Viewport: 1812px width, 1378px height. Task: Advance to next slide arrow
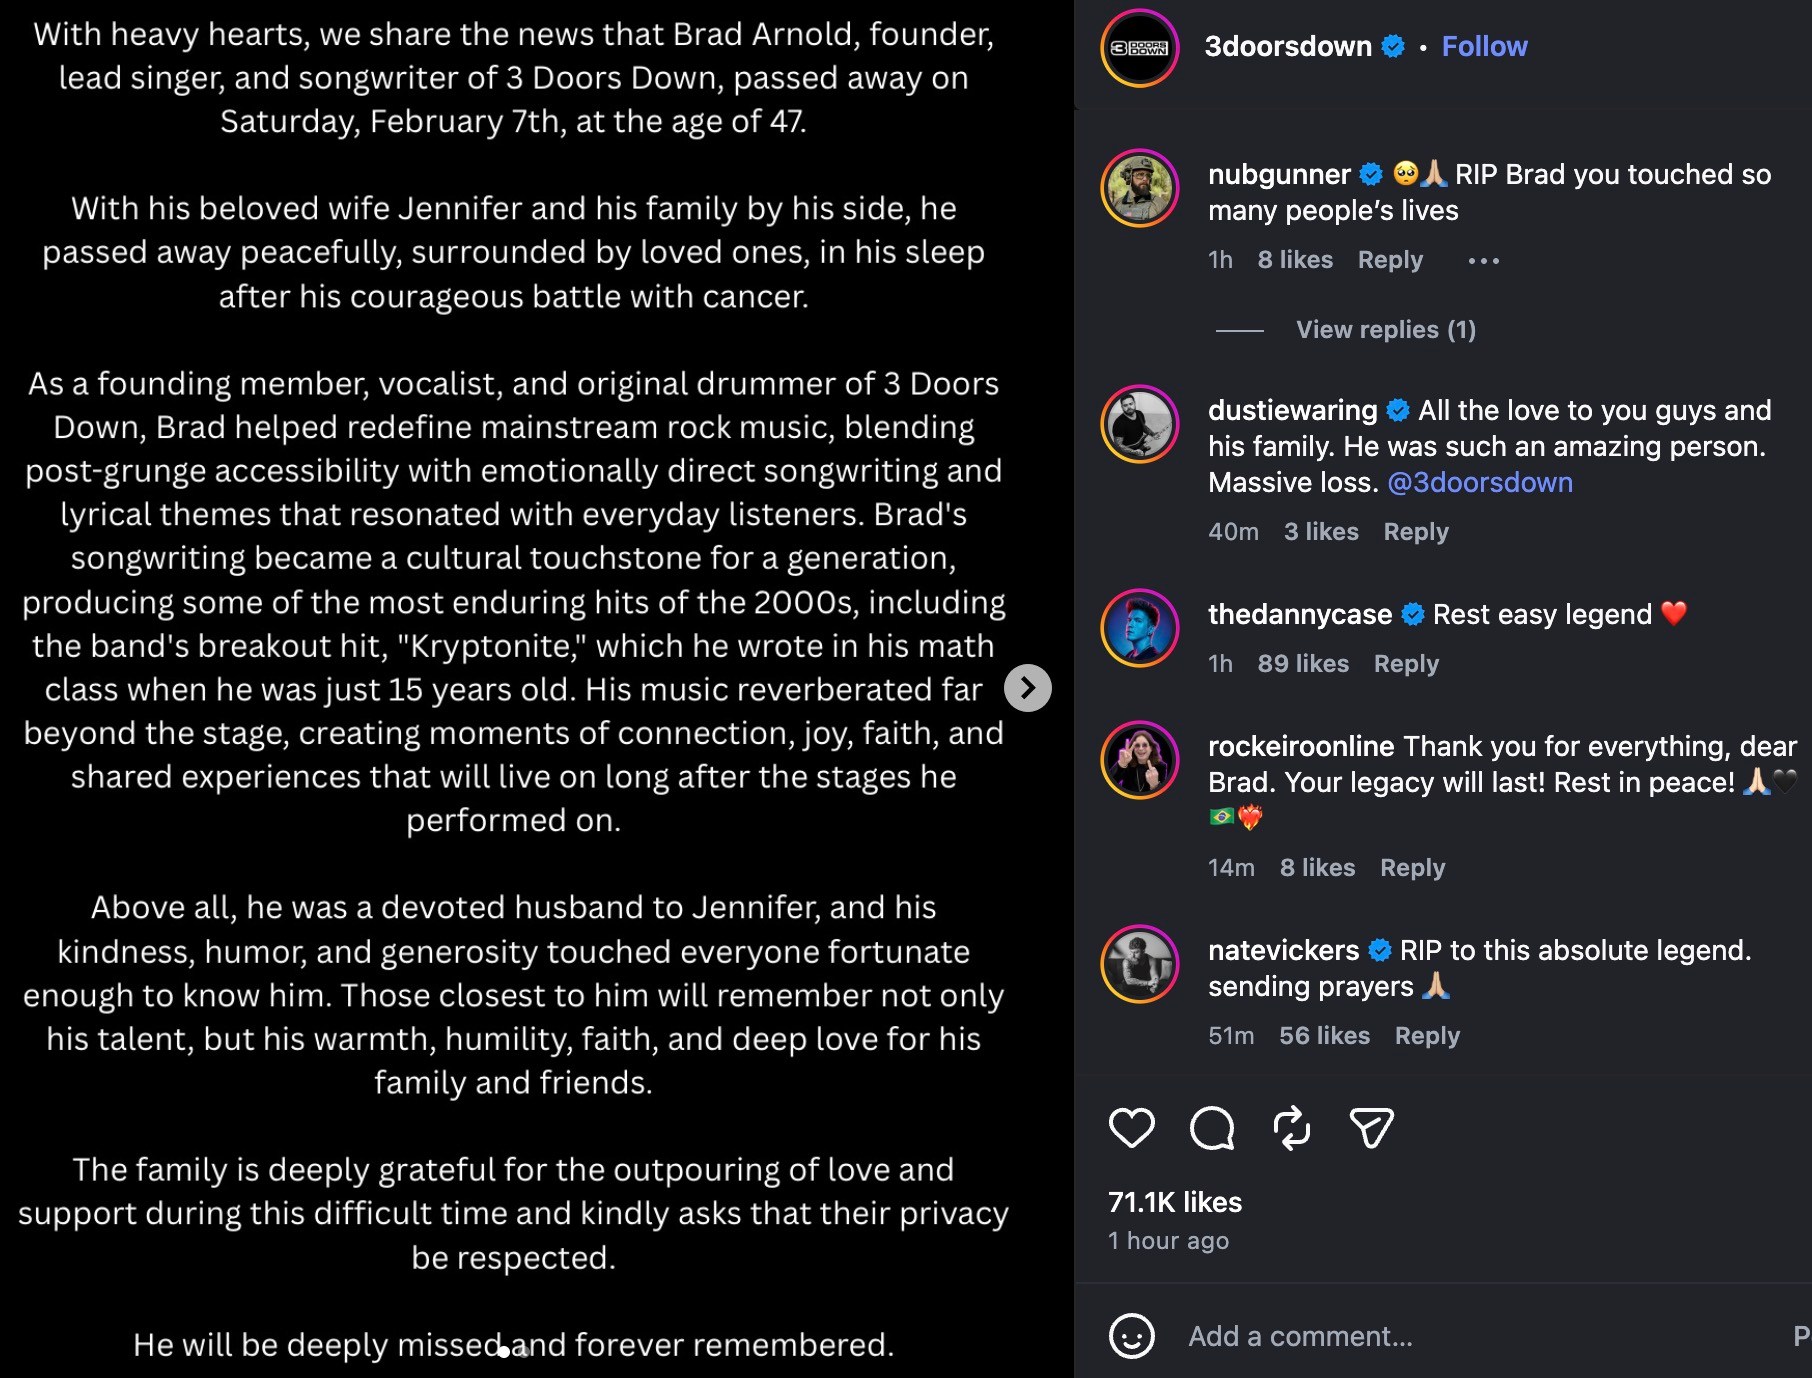point(1028,688)
